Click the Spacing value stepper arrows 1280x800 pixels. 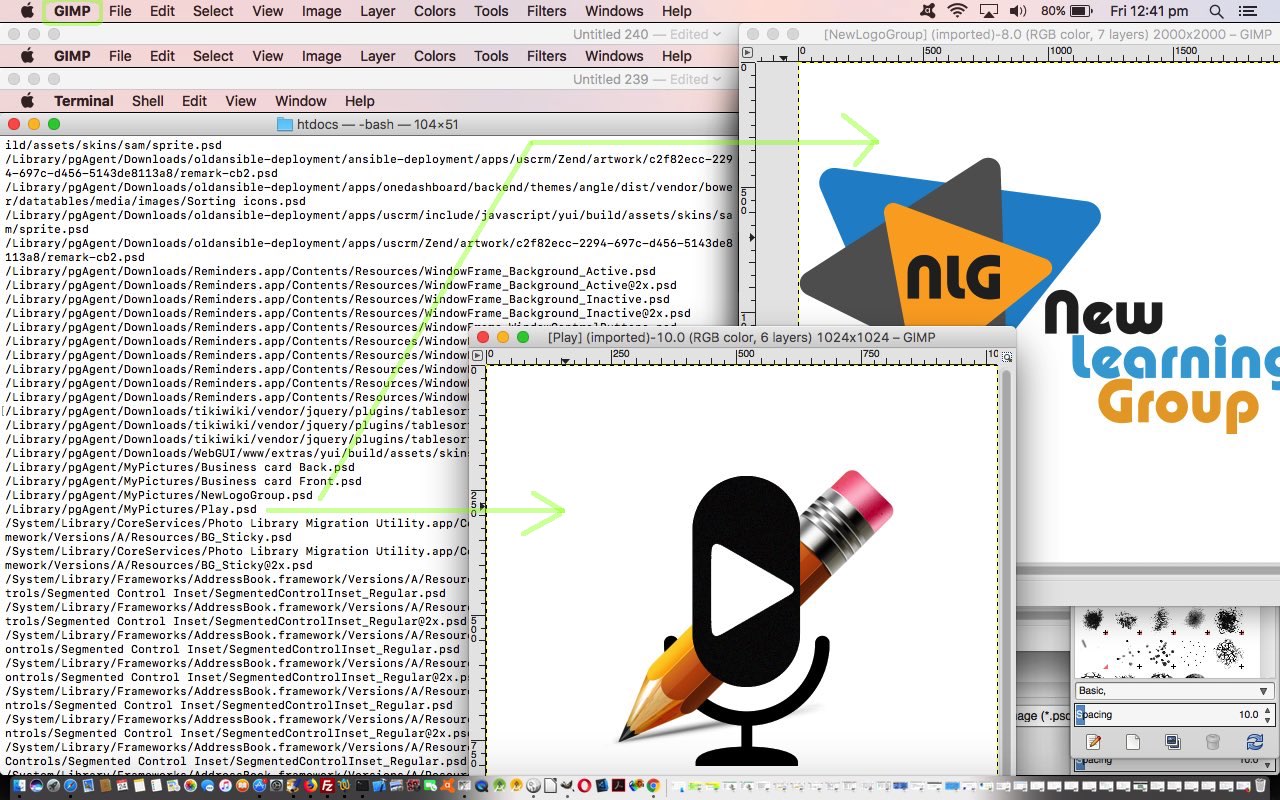[1268, 715]
